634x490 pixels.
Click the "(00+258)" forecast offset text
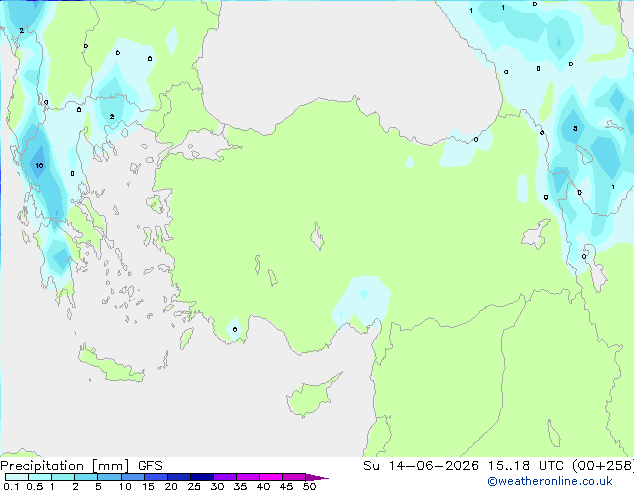pyautogui.click(x=602, y=466)
